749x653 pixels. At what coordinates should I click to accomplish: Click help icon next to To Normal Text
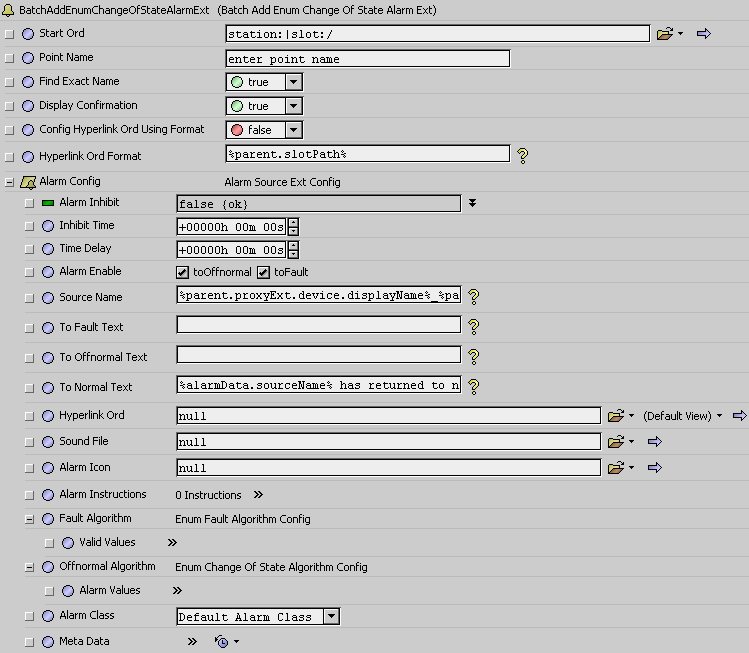point(474,386)
